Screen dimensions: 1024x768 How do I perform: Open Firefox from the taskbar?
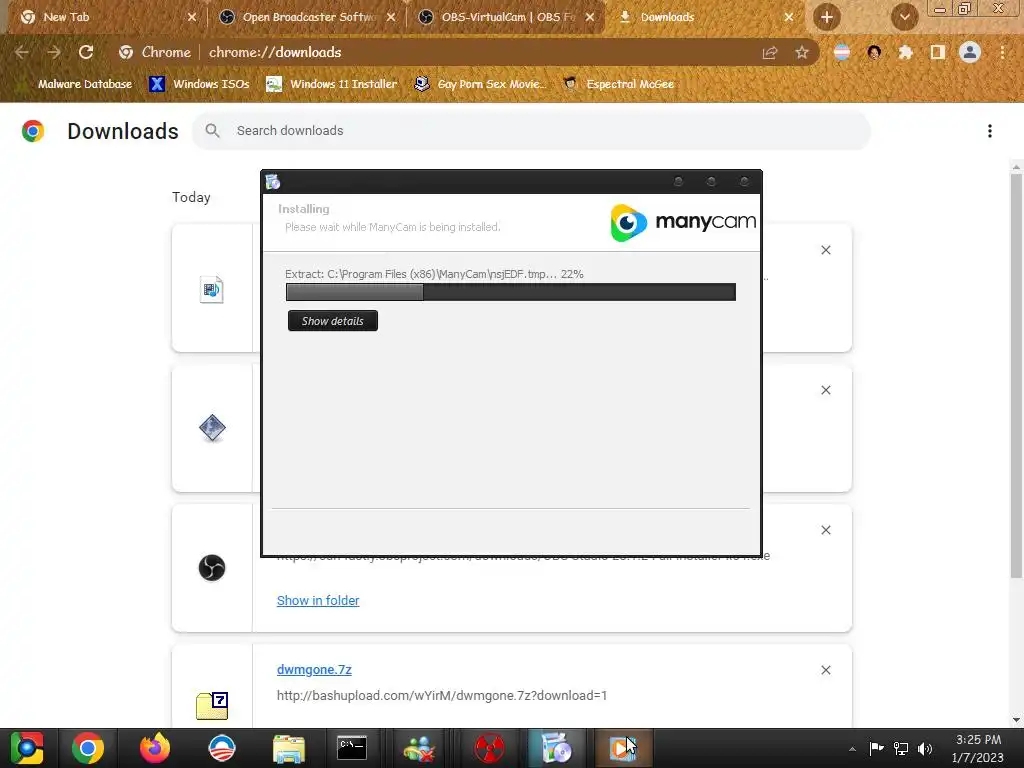(x=155, y=748)
